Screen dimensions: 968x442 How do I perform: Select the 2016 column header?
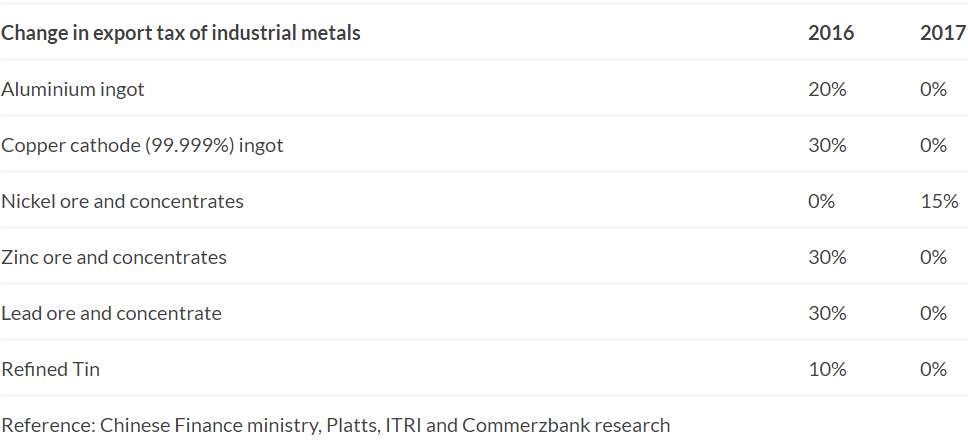pyautogui.click(x=831, y=33)
